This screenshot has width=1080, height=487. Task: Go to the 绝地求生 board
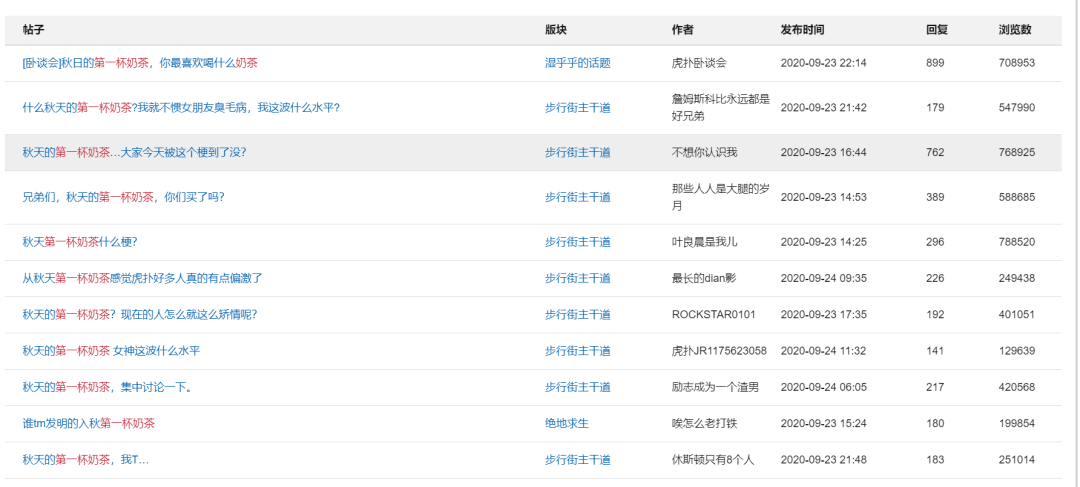coord(567,423)
